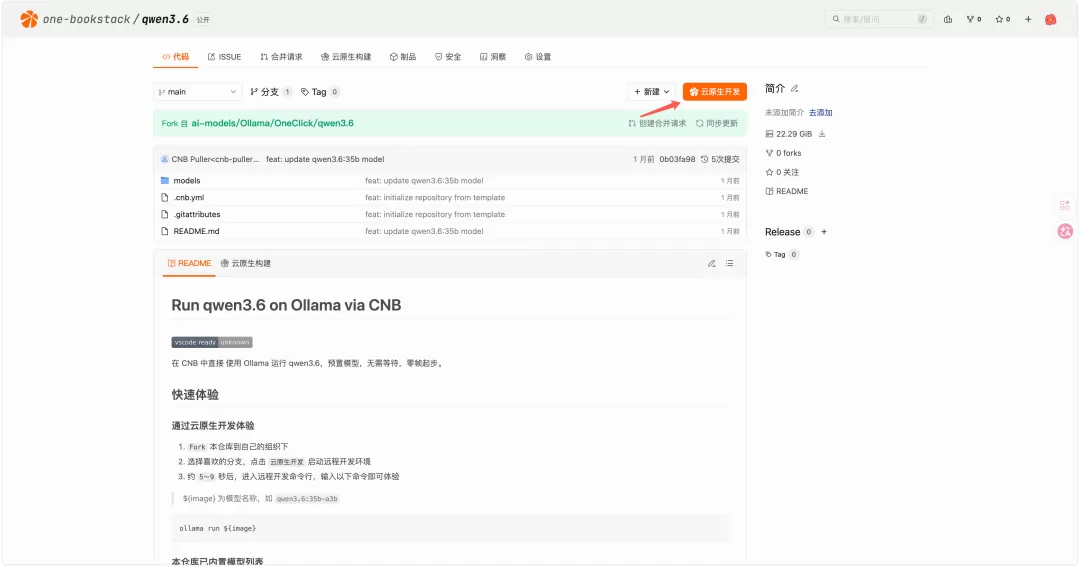
Task: Open the 5次提交 commit history link
Action: 720,159
